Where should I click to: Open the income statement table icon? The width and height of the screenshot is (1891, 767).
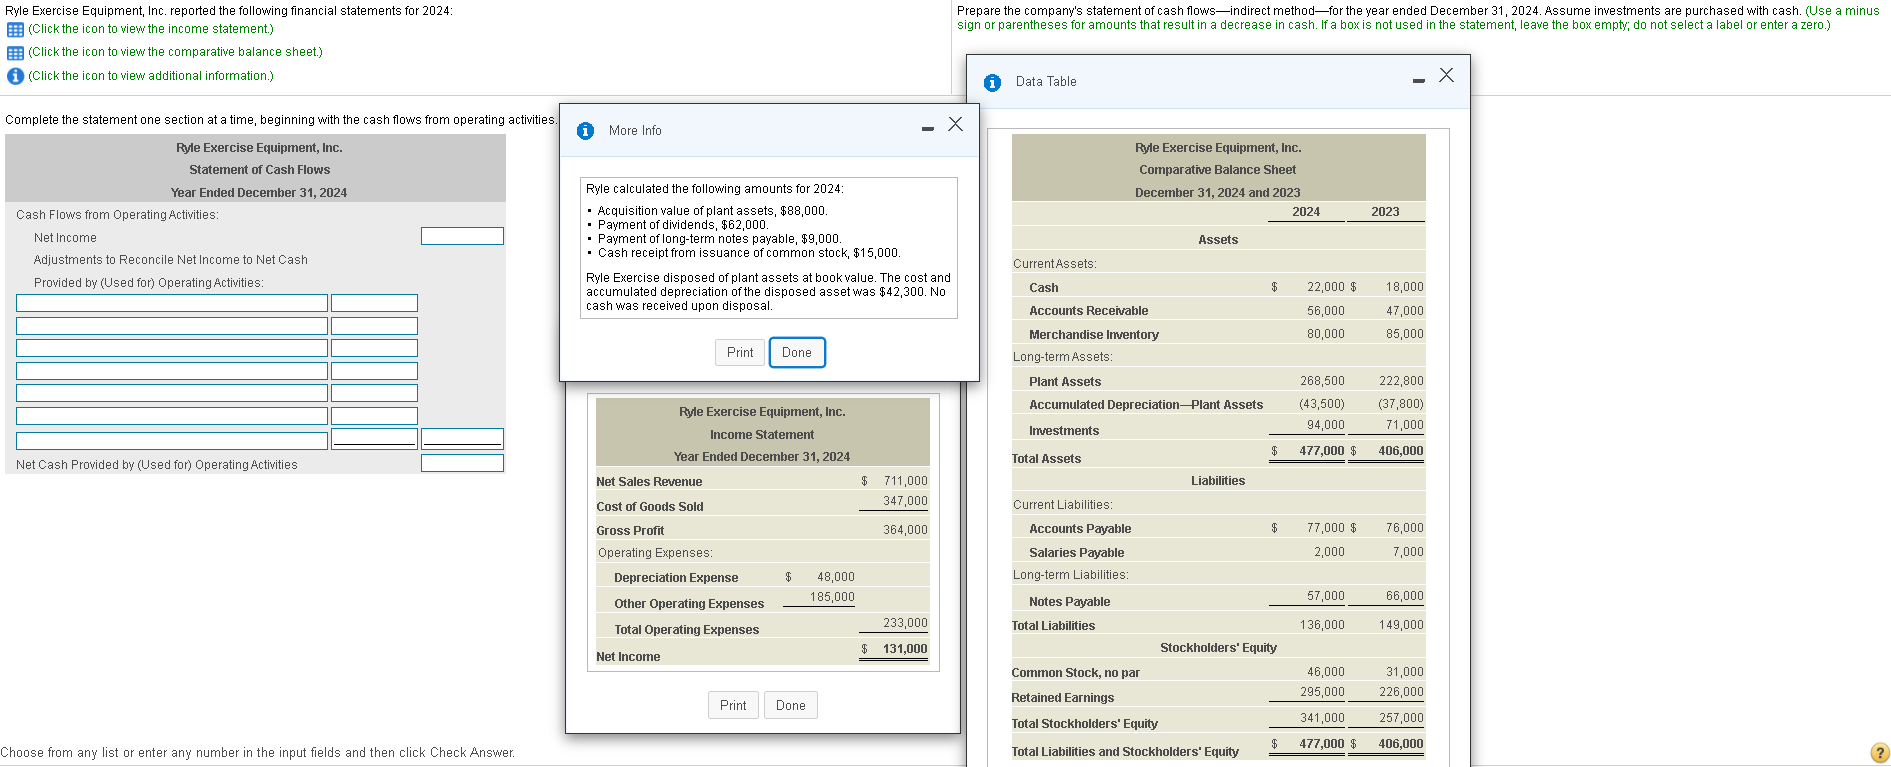tap(15, 29)
